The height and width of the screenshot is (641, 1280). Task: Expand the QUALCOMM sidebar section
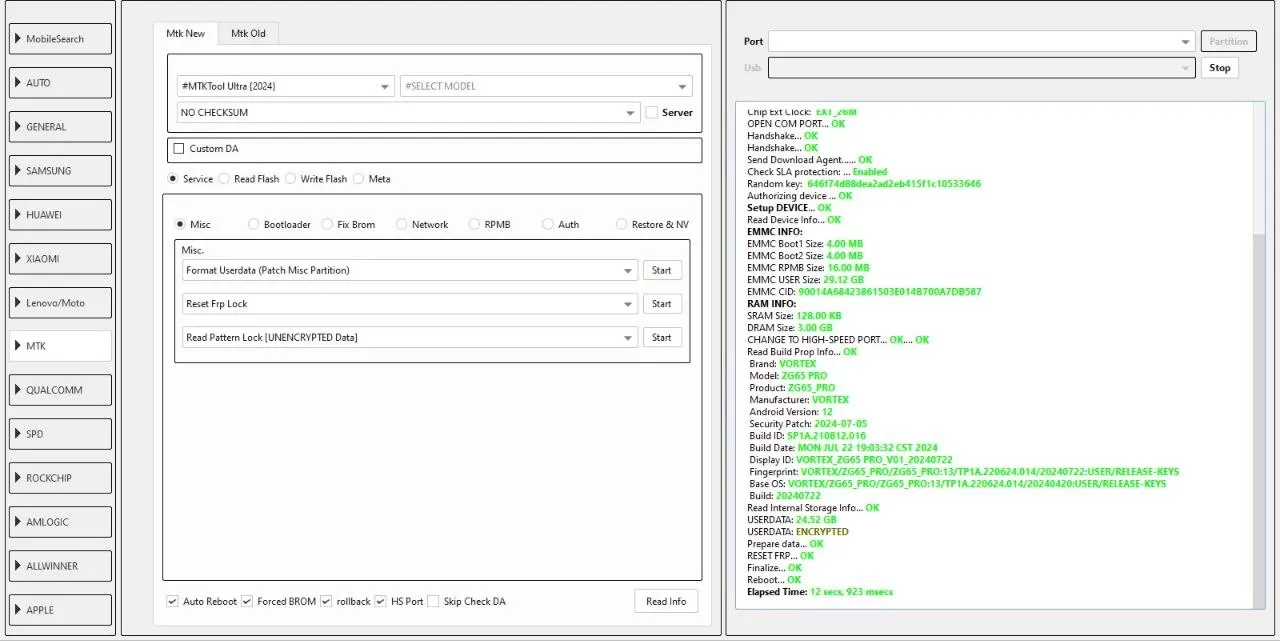(x=60, y=390)
